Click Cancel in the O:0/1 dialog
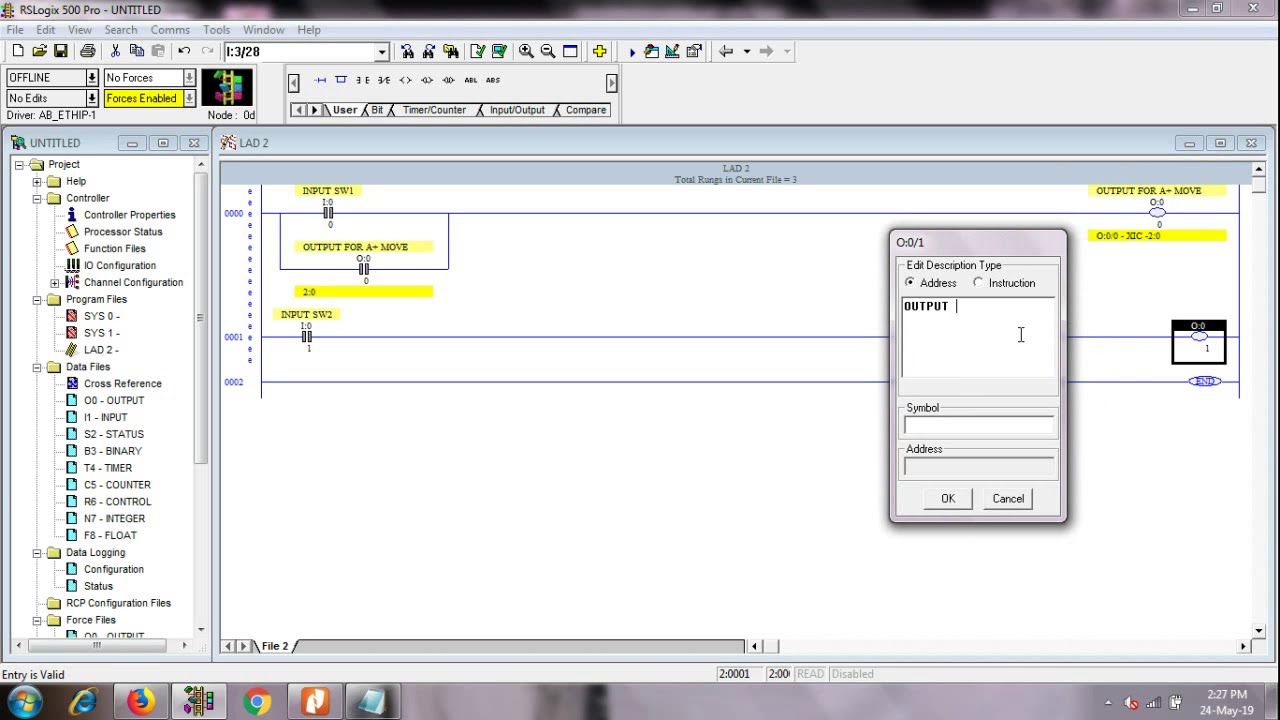 tap(1008, 498)
